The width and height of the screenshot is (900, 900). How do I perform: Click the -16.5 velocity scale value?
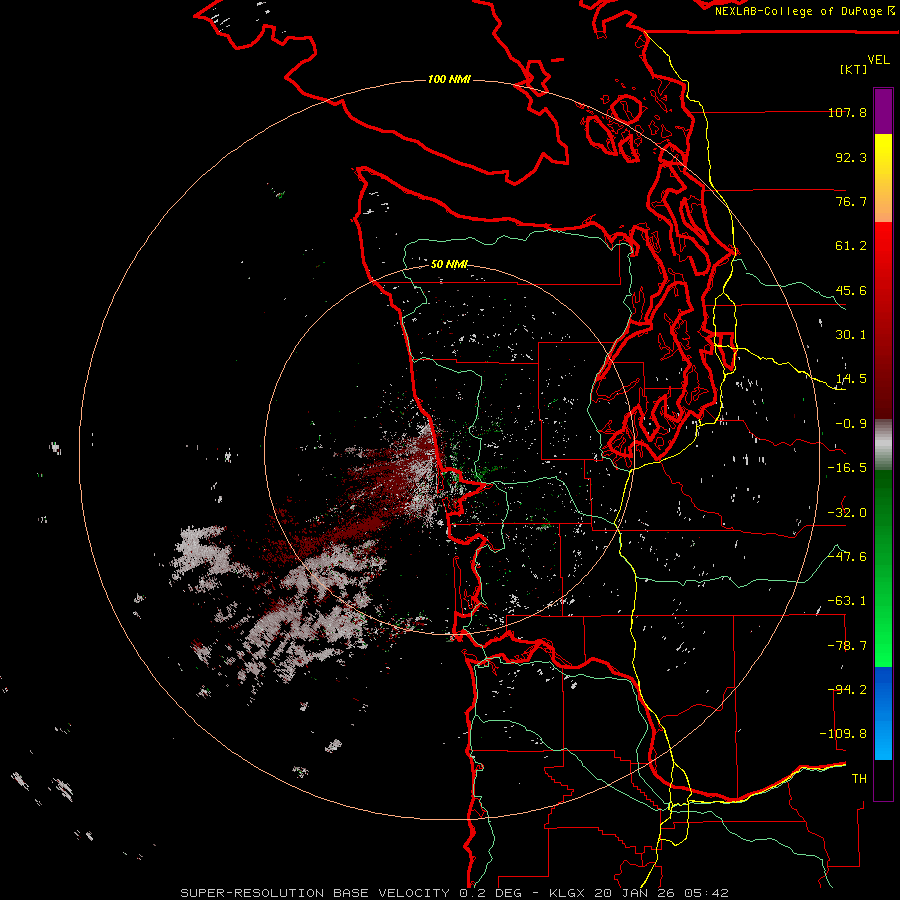847,468
